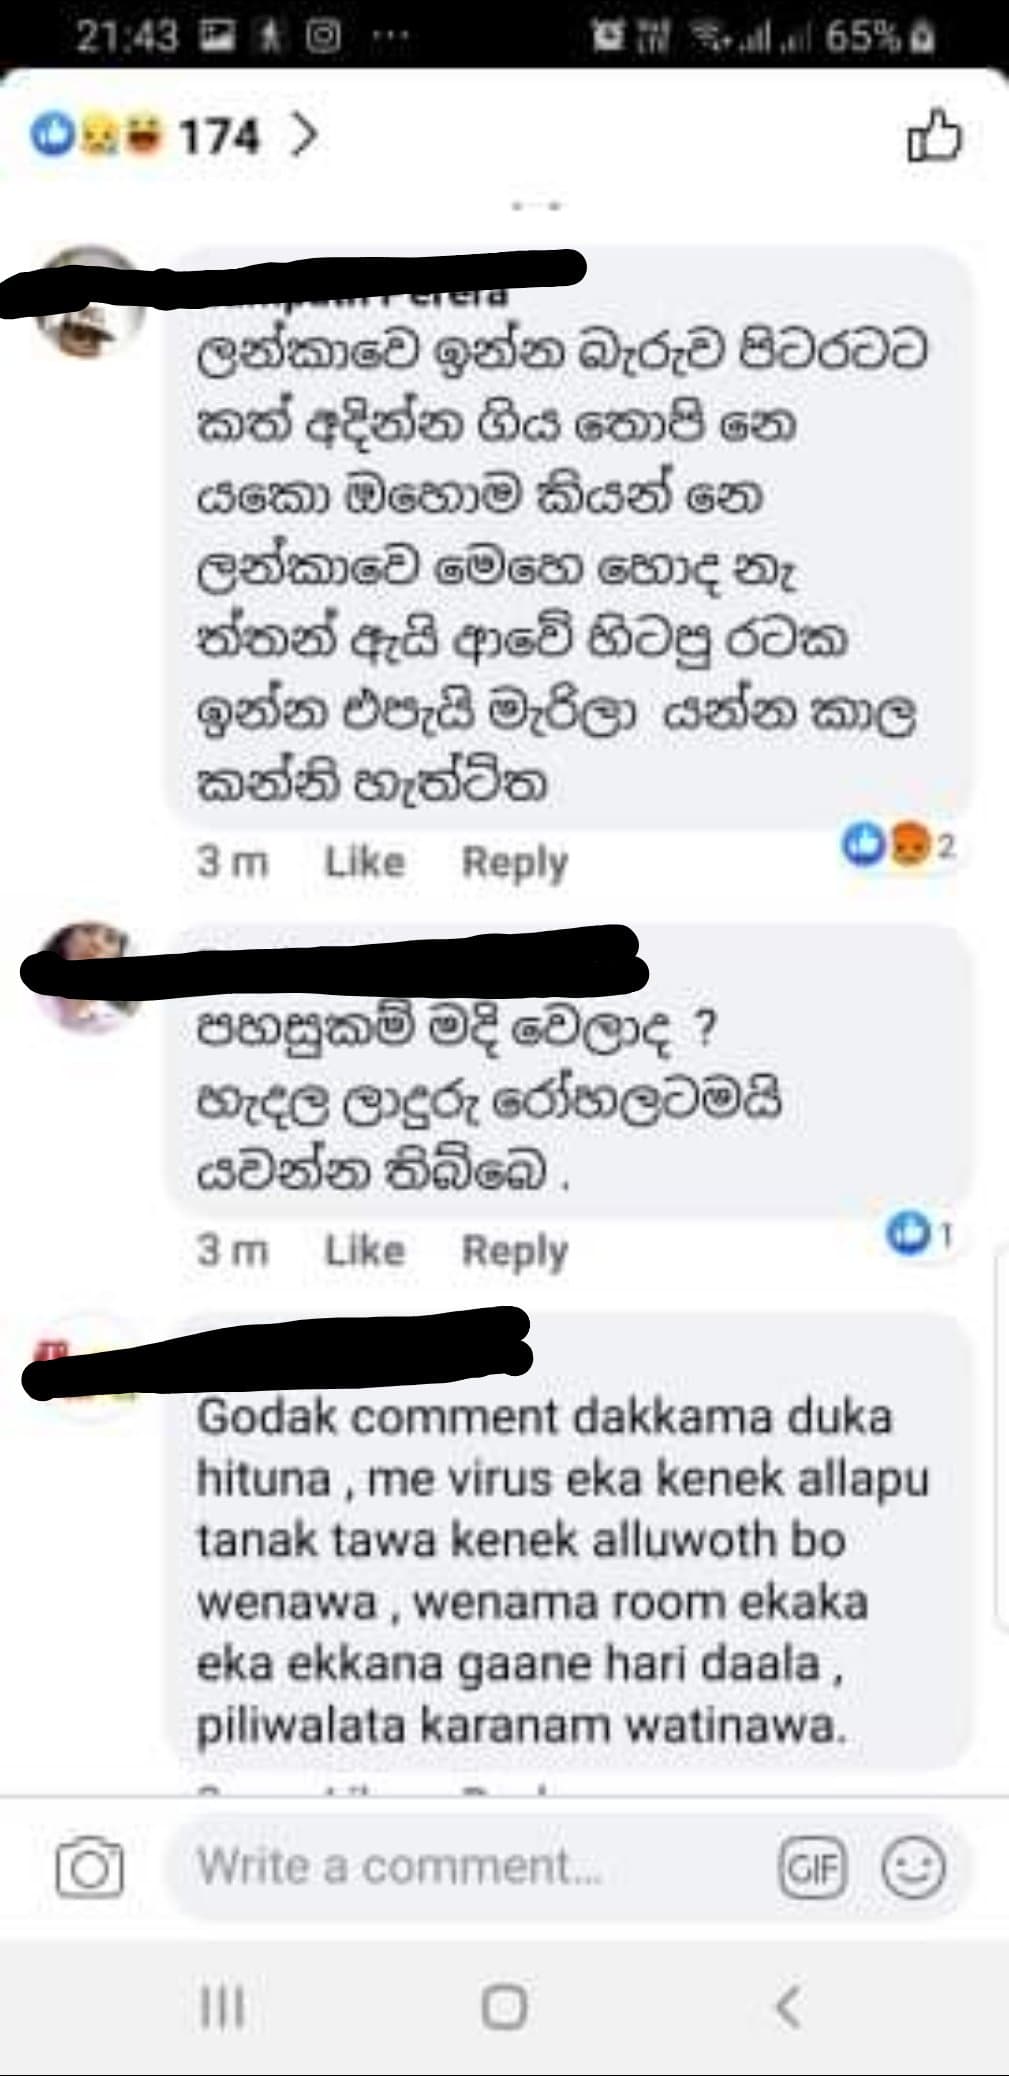The image size is (1009, 2076).
Task: Focus the Write a comment field
Action: click(470, 1868)
